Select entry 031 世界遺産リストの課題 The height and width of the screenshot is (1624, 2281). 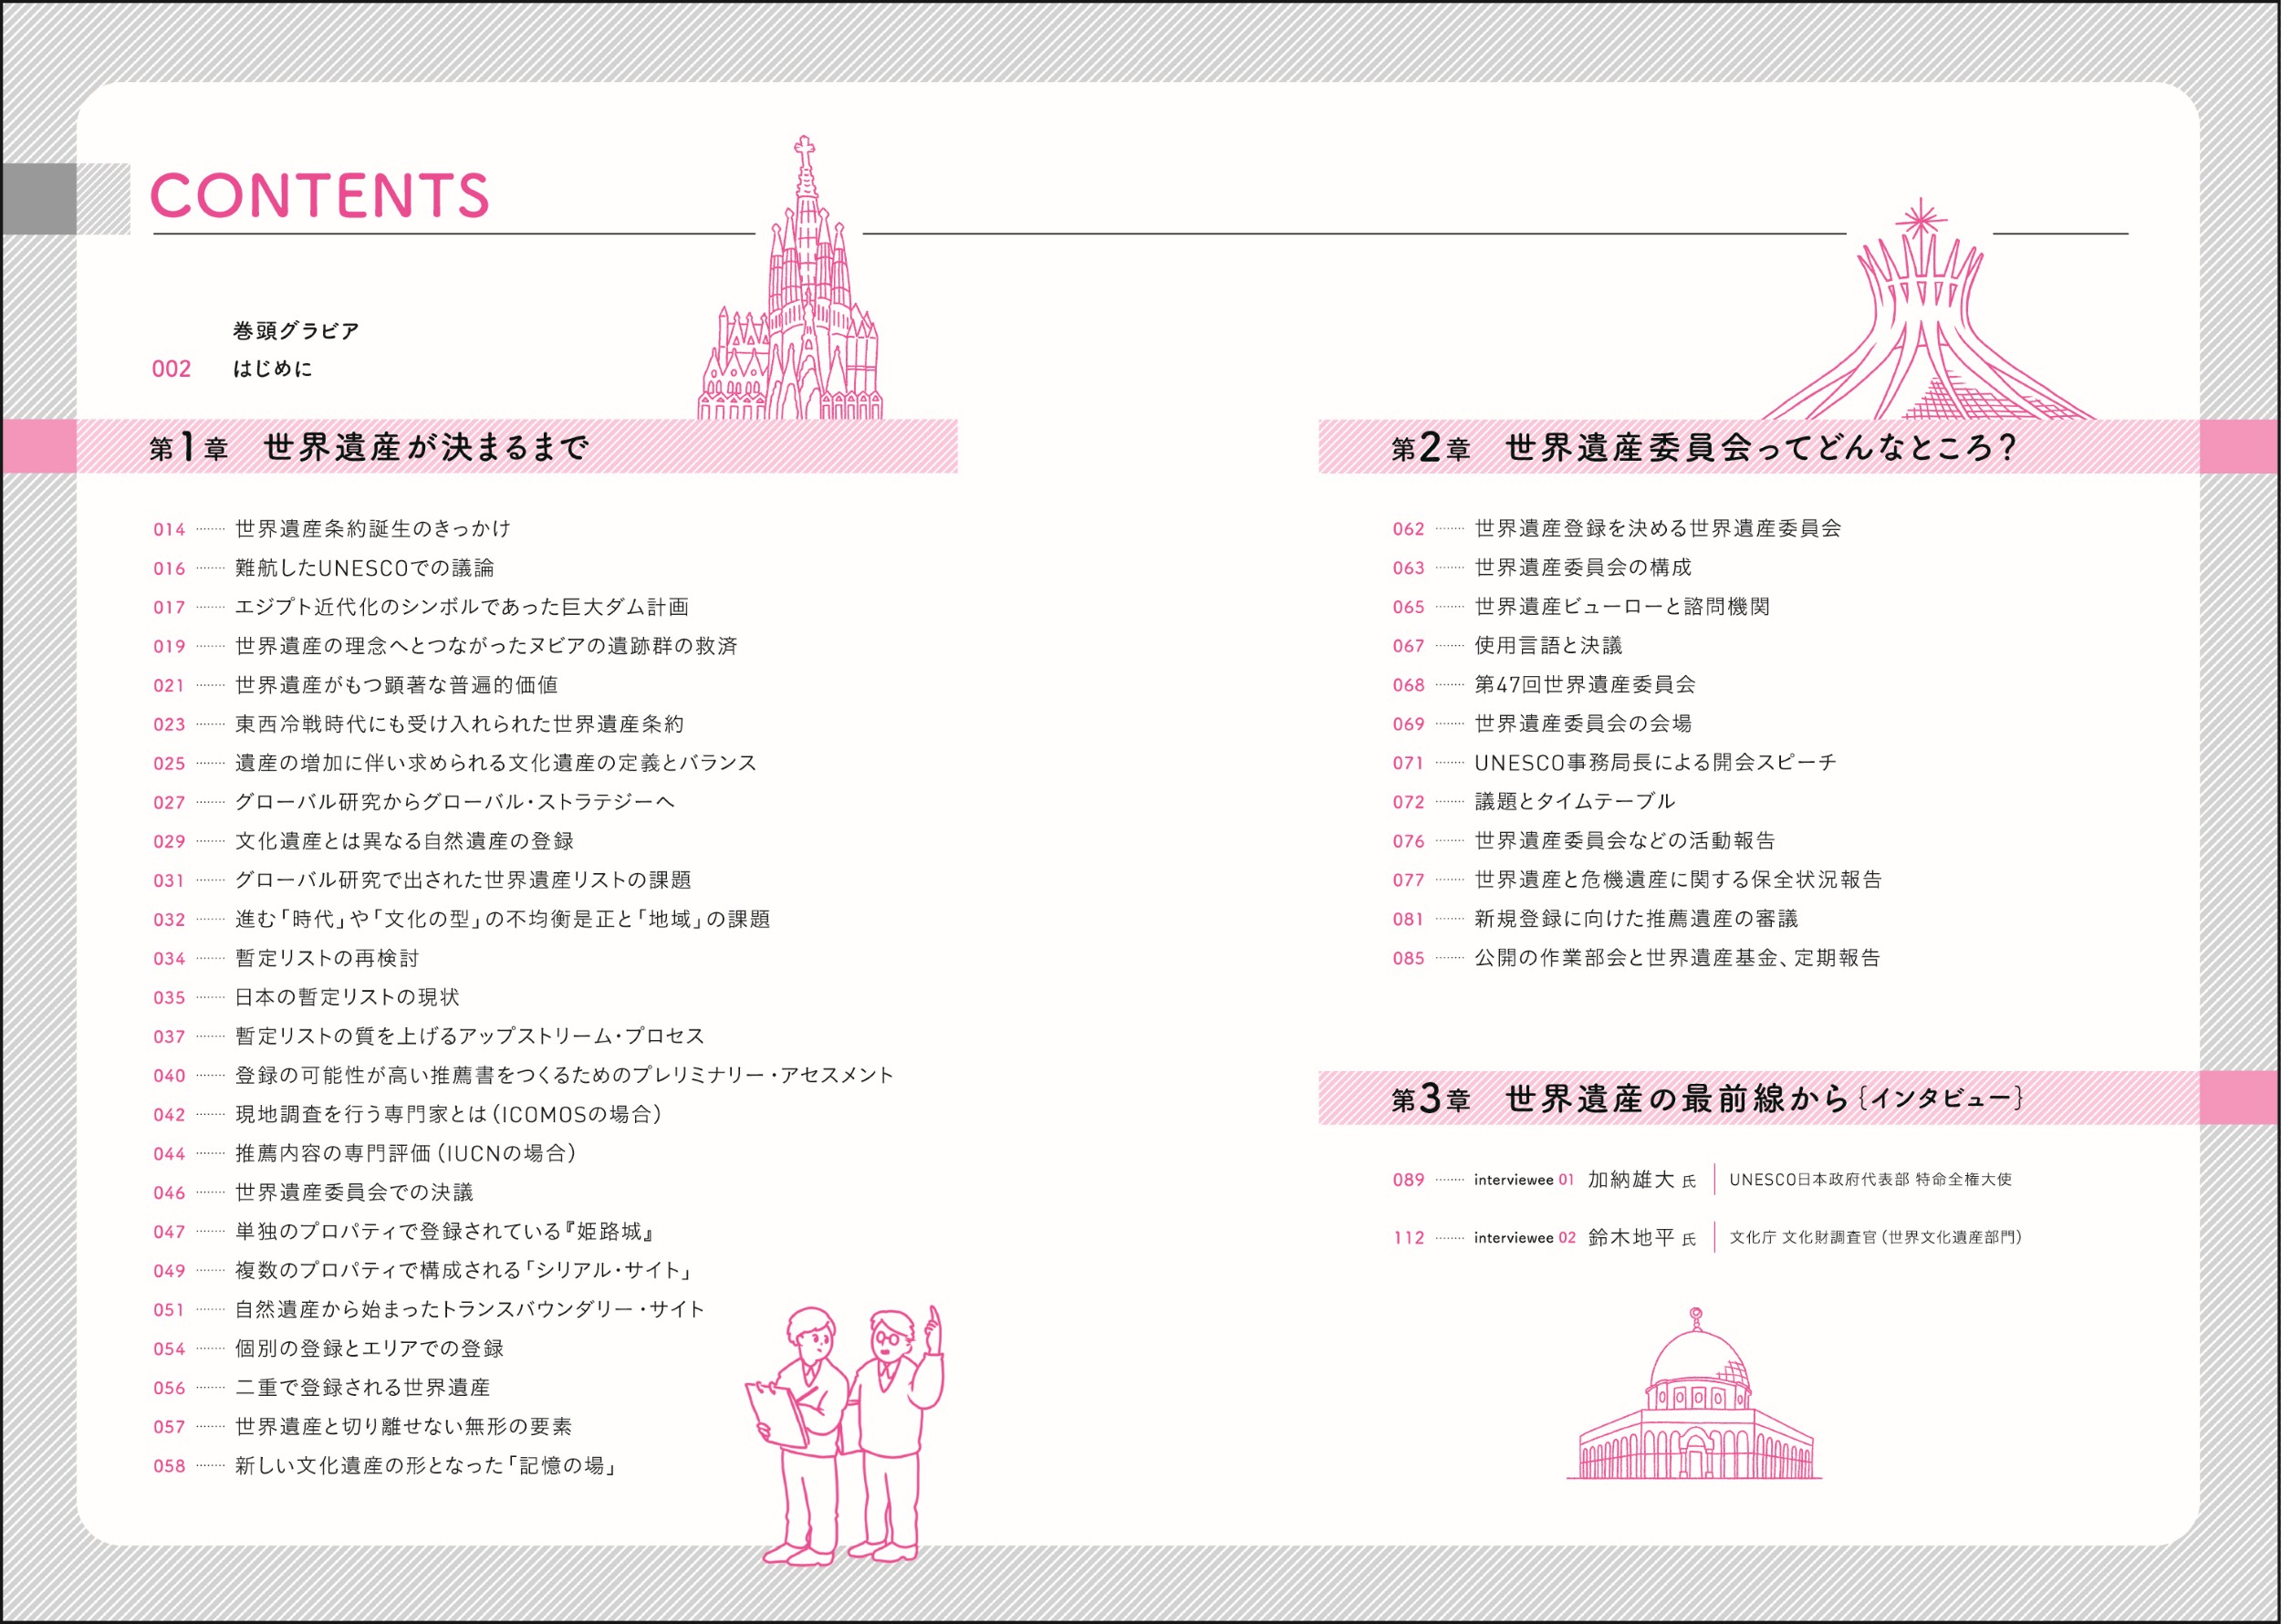[x=422, y=880]
